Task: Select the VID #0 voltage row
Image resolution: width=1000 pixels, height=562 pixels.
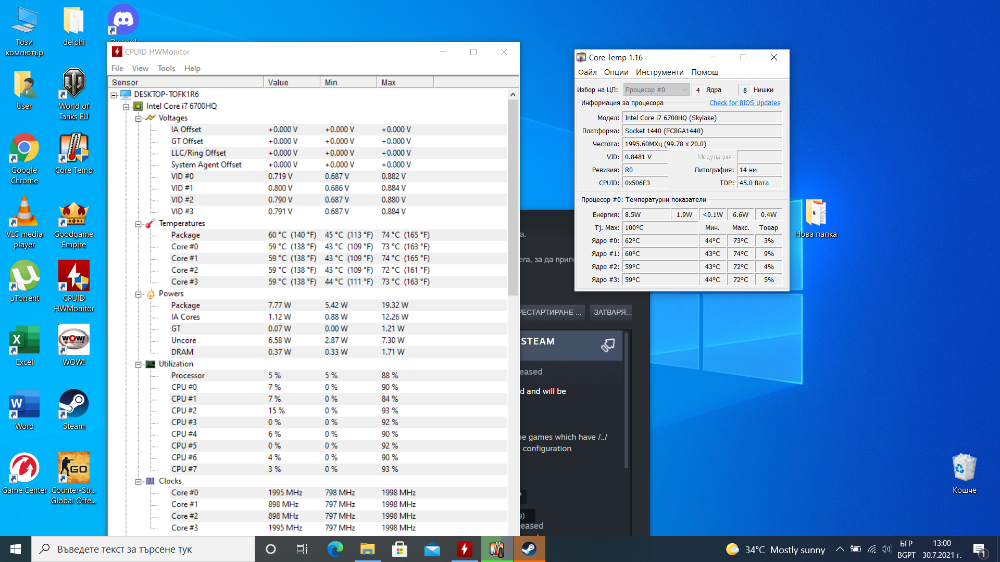Action: coord(308,176)
